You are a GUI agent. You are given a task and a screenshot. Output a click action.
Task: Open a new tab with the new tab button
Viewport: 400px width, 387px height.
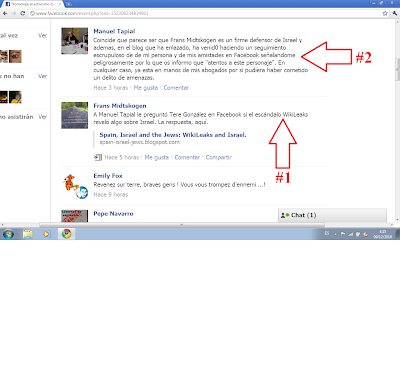click(x=68, y=4)
